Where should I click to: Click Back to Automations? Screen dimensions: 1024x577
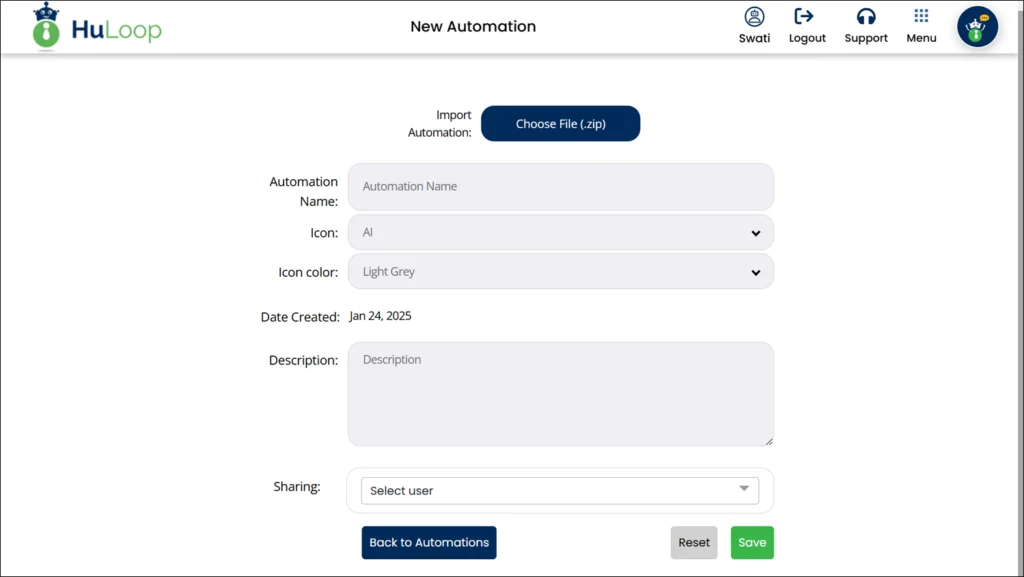(428, 542)
